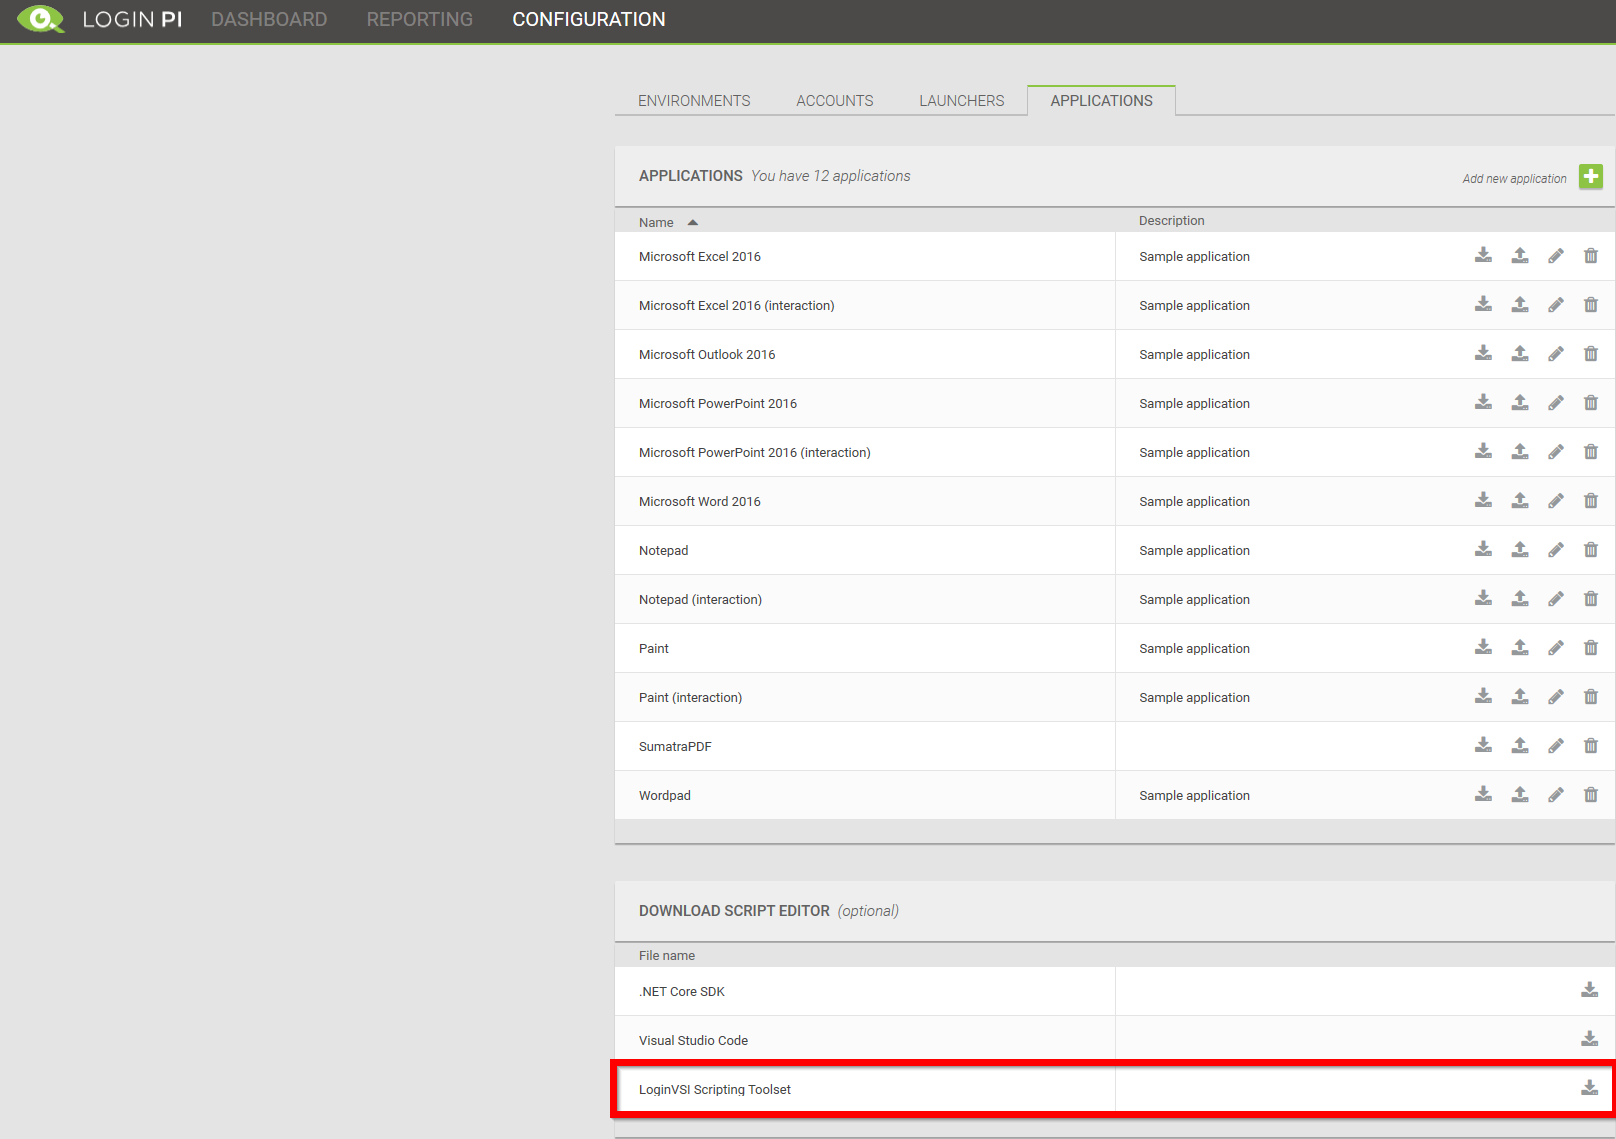Select the Microsoft Outlook 2016 name
The height and width of the screenshot is (1139, 1616).
[707, 355]
